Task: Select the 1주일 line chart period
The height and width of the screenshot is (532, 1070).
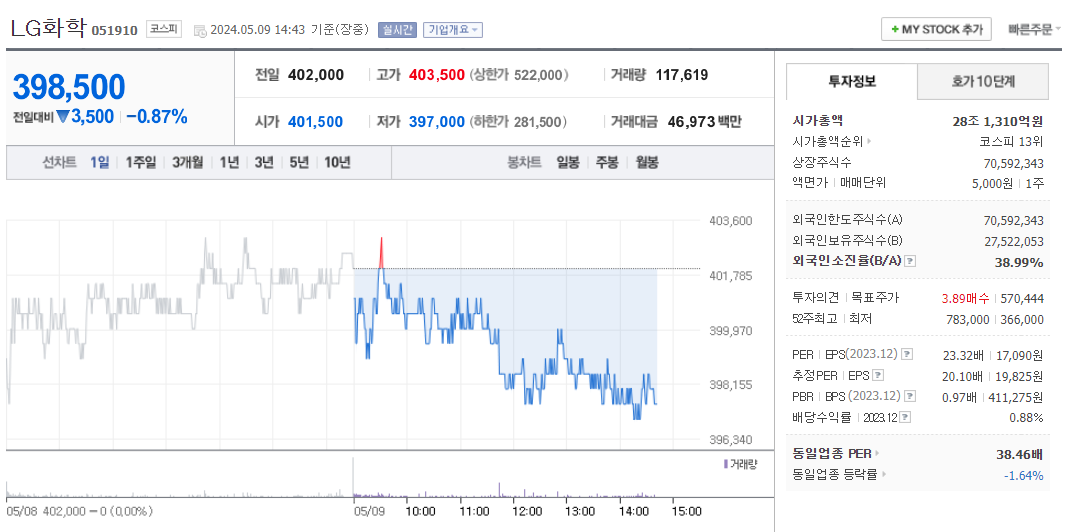Action: point(140,162)
